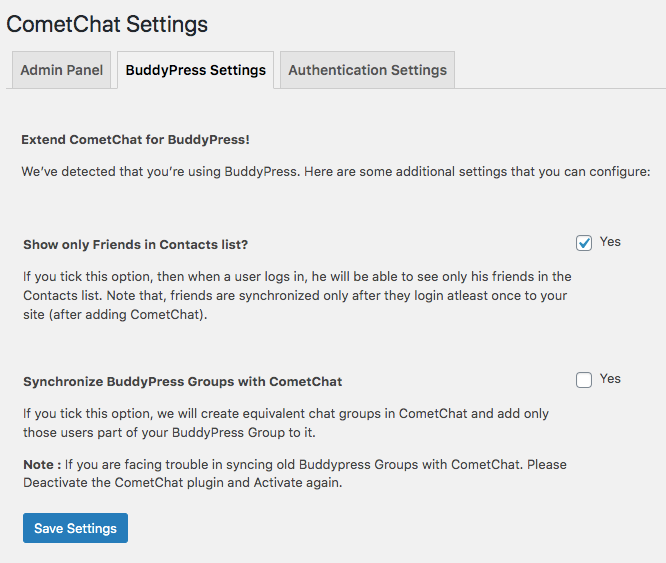Click the Show only Friends in Contacts list heading
666x563 pixels.
point(136,244)
